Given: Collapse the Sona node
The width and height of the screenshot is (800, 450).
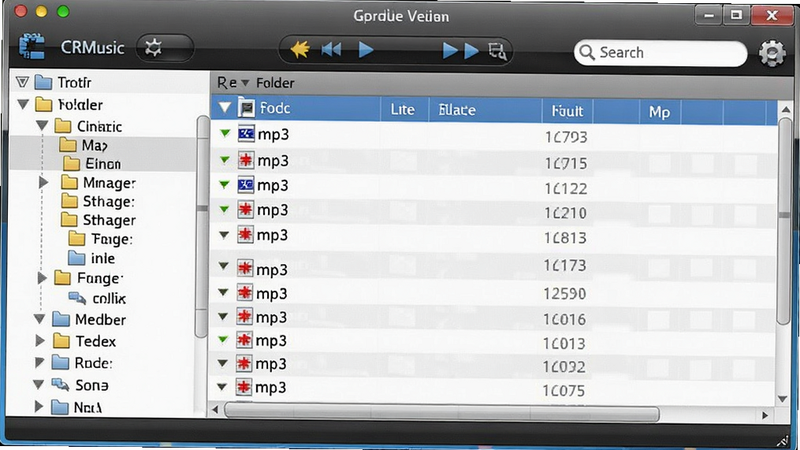Looking at the screenshot, I should click(x=39, y=384).
